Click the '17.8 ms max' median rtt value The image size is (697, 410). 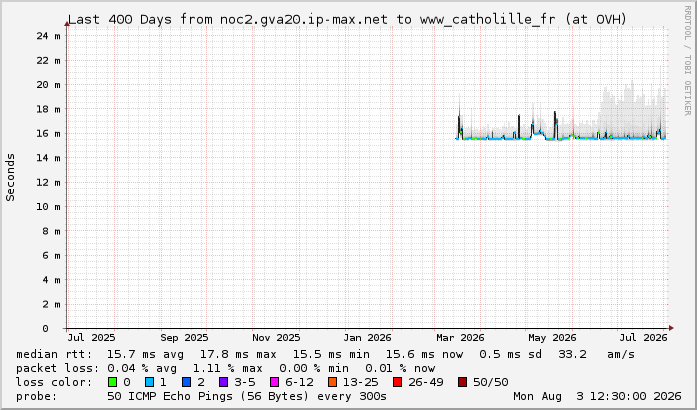coord(238,354)
